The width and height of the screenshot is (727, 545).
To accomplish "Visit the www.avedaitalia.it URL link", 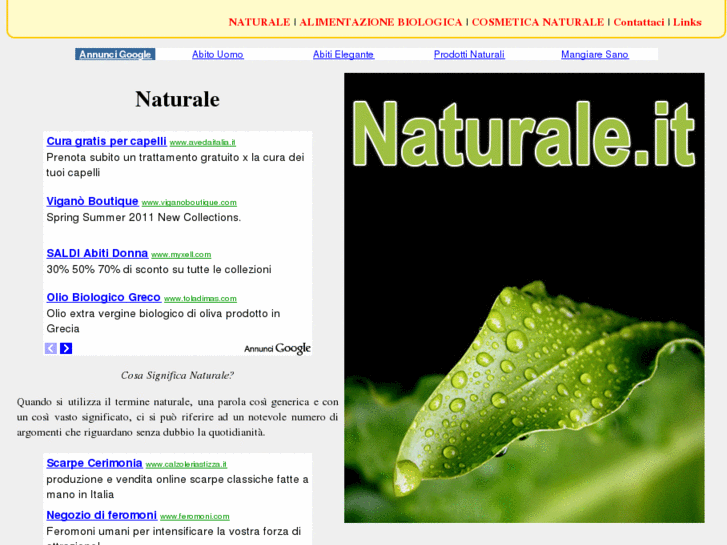I will pos(203,142).
